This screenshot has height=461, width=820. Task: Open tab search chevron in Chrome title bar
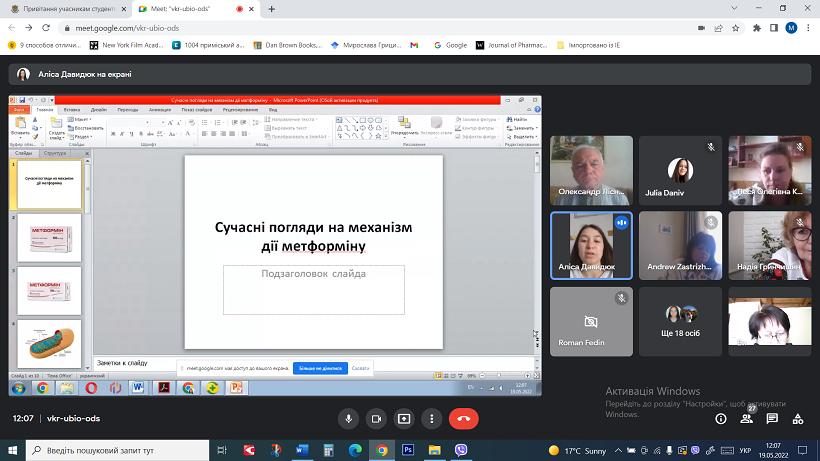[x=734, y=8]
